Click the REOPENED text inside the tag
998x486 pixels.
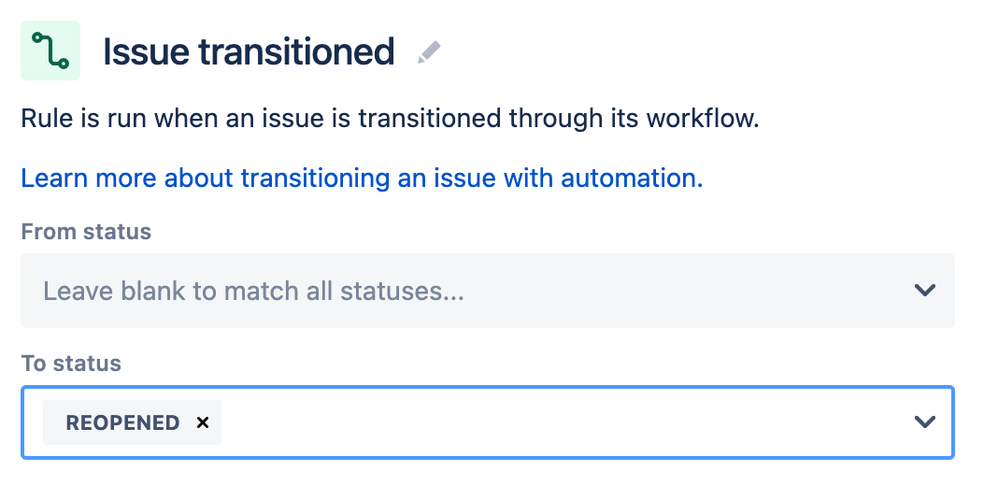[122, 423]
